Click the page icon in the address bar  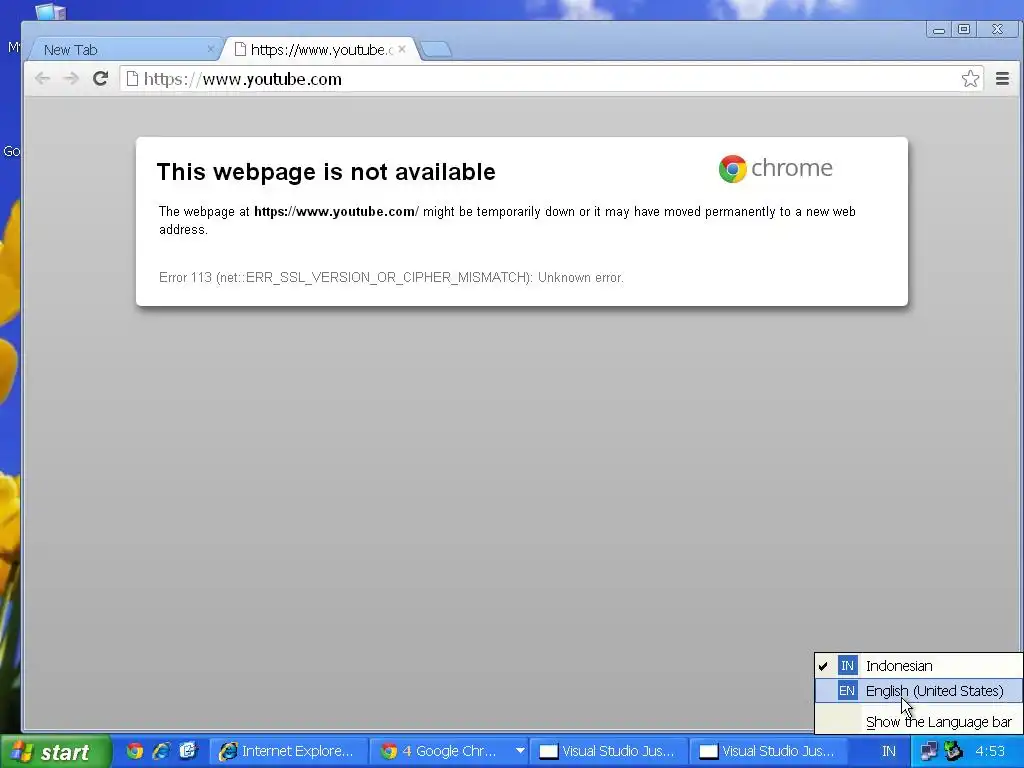click(x=132, y=79)
